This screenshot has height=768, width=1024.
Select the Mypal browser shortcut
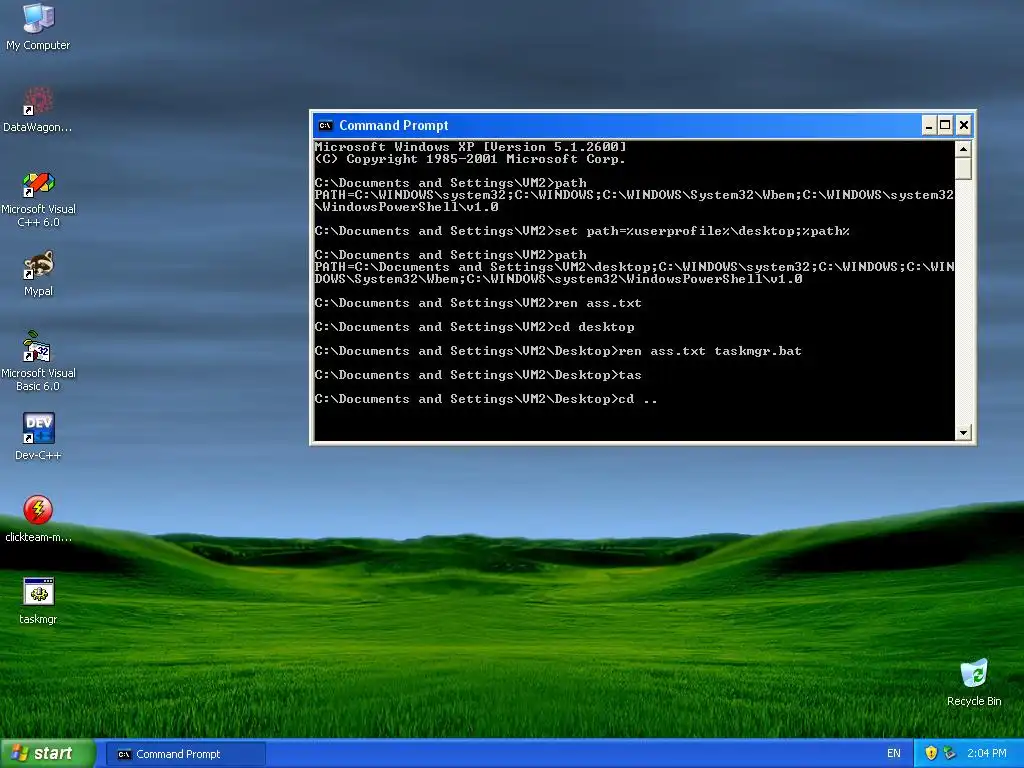pyautogui.click(x=38, y=273)
